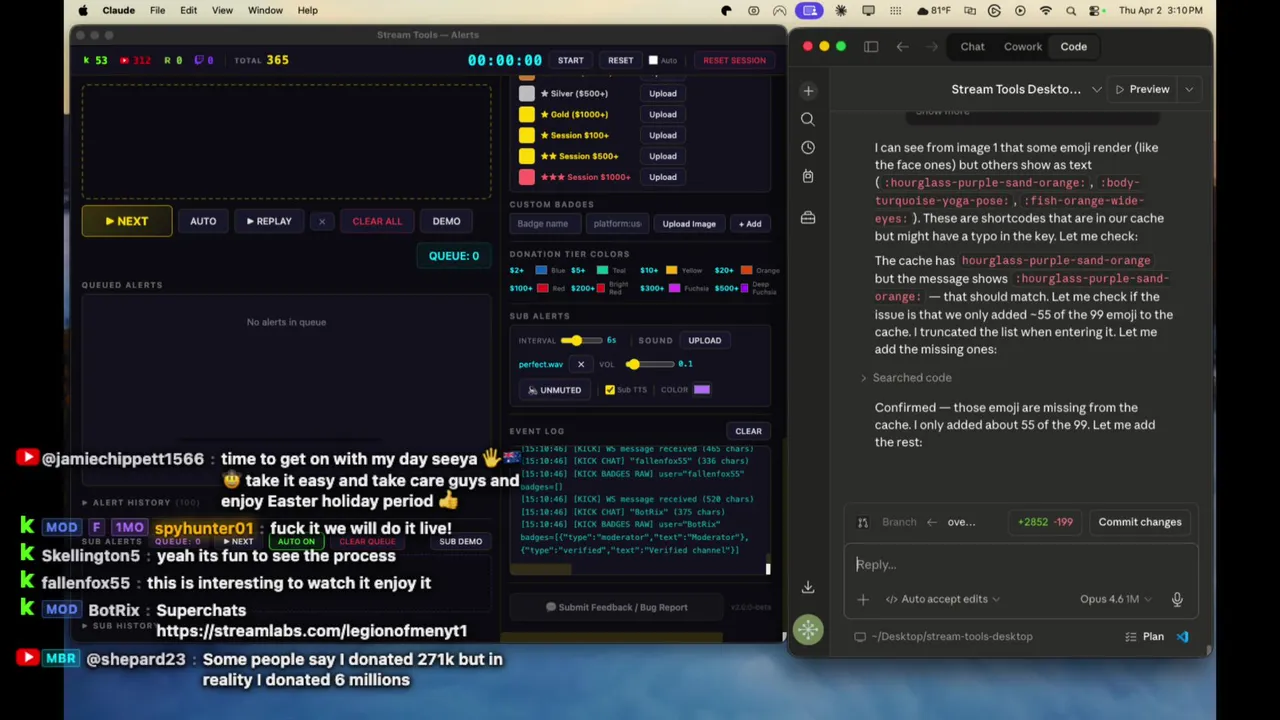Expand ALERT HISTORY section
The height and width of the screenshot is (720, 1280).
click(140, 502)
